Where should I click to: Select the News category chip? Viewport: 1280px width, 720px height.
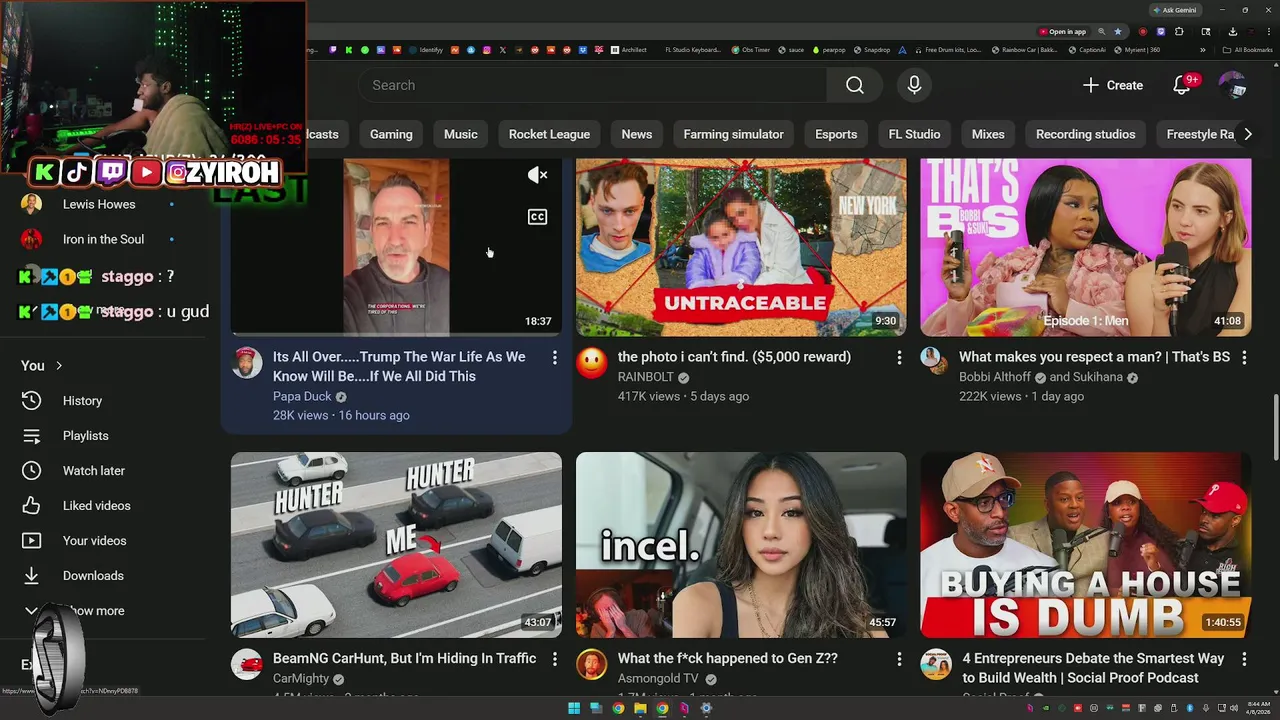(x=636, y=134)
